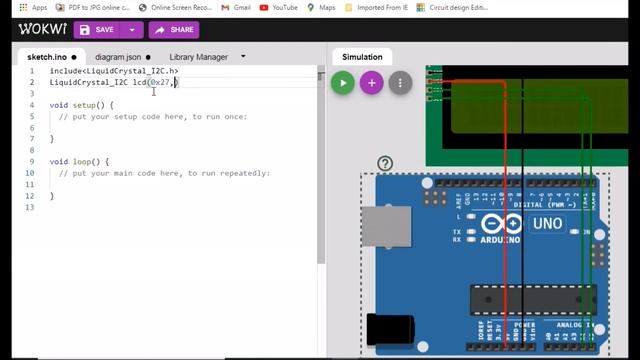
Task: Share the project with SHARE button
Action: 174,30
